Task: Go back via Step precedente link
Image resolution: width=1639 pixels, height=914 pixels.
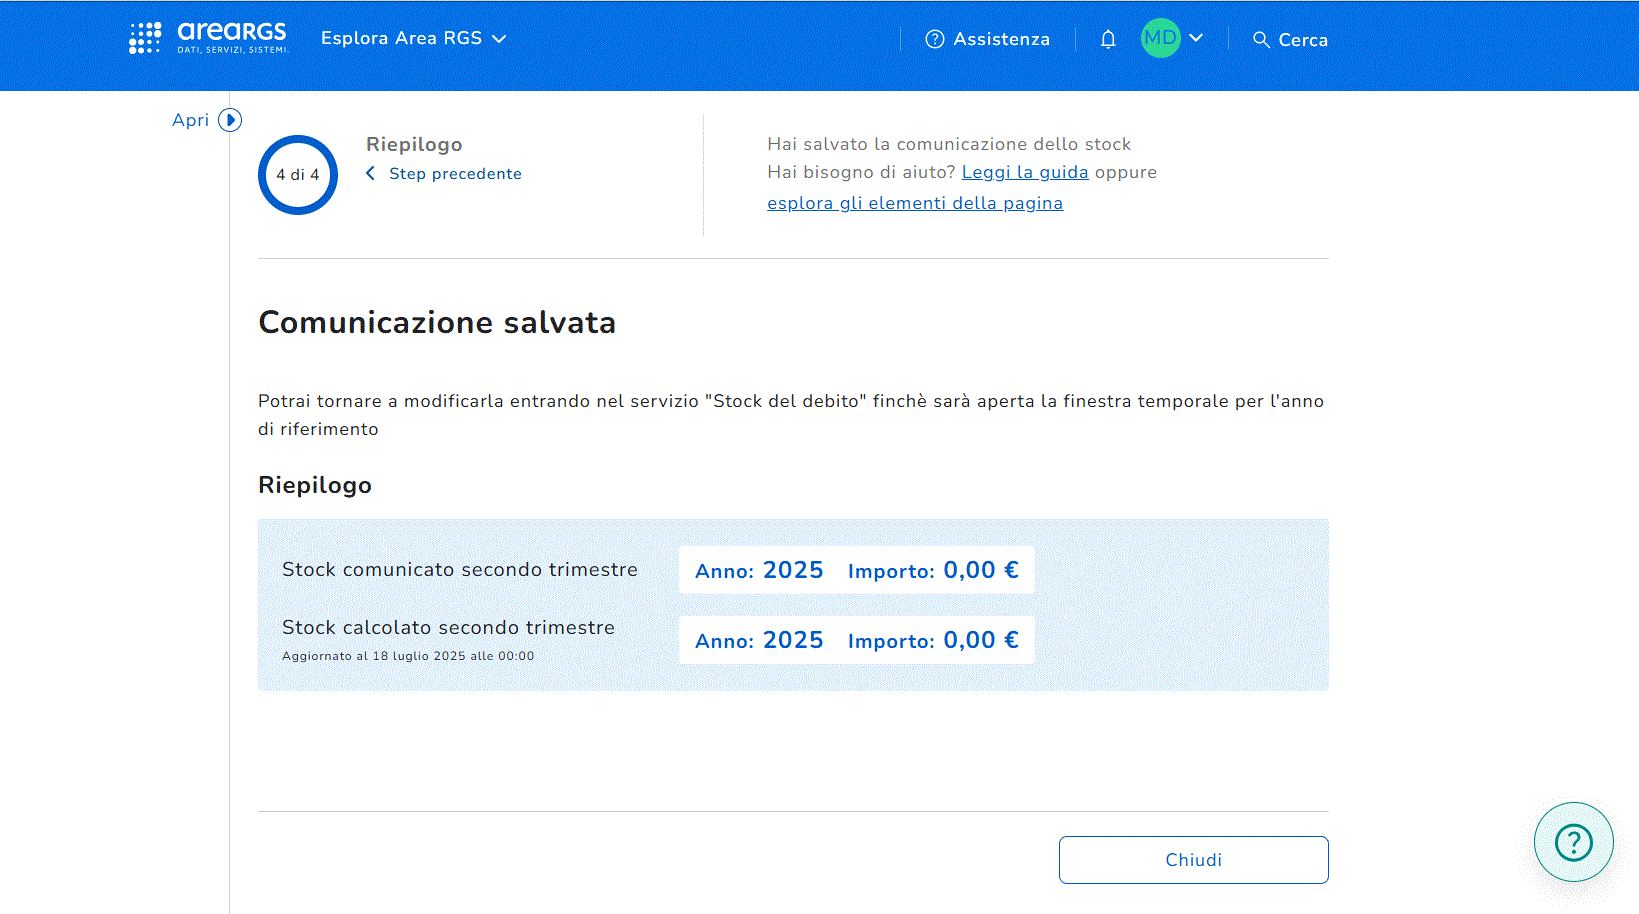Action: tap(455, 174)
